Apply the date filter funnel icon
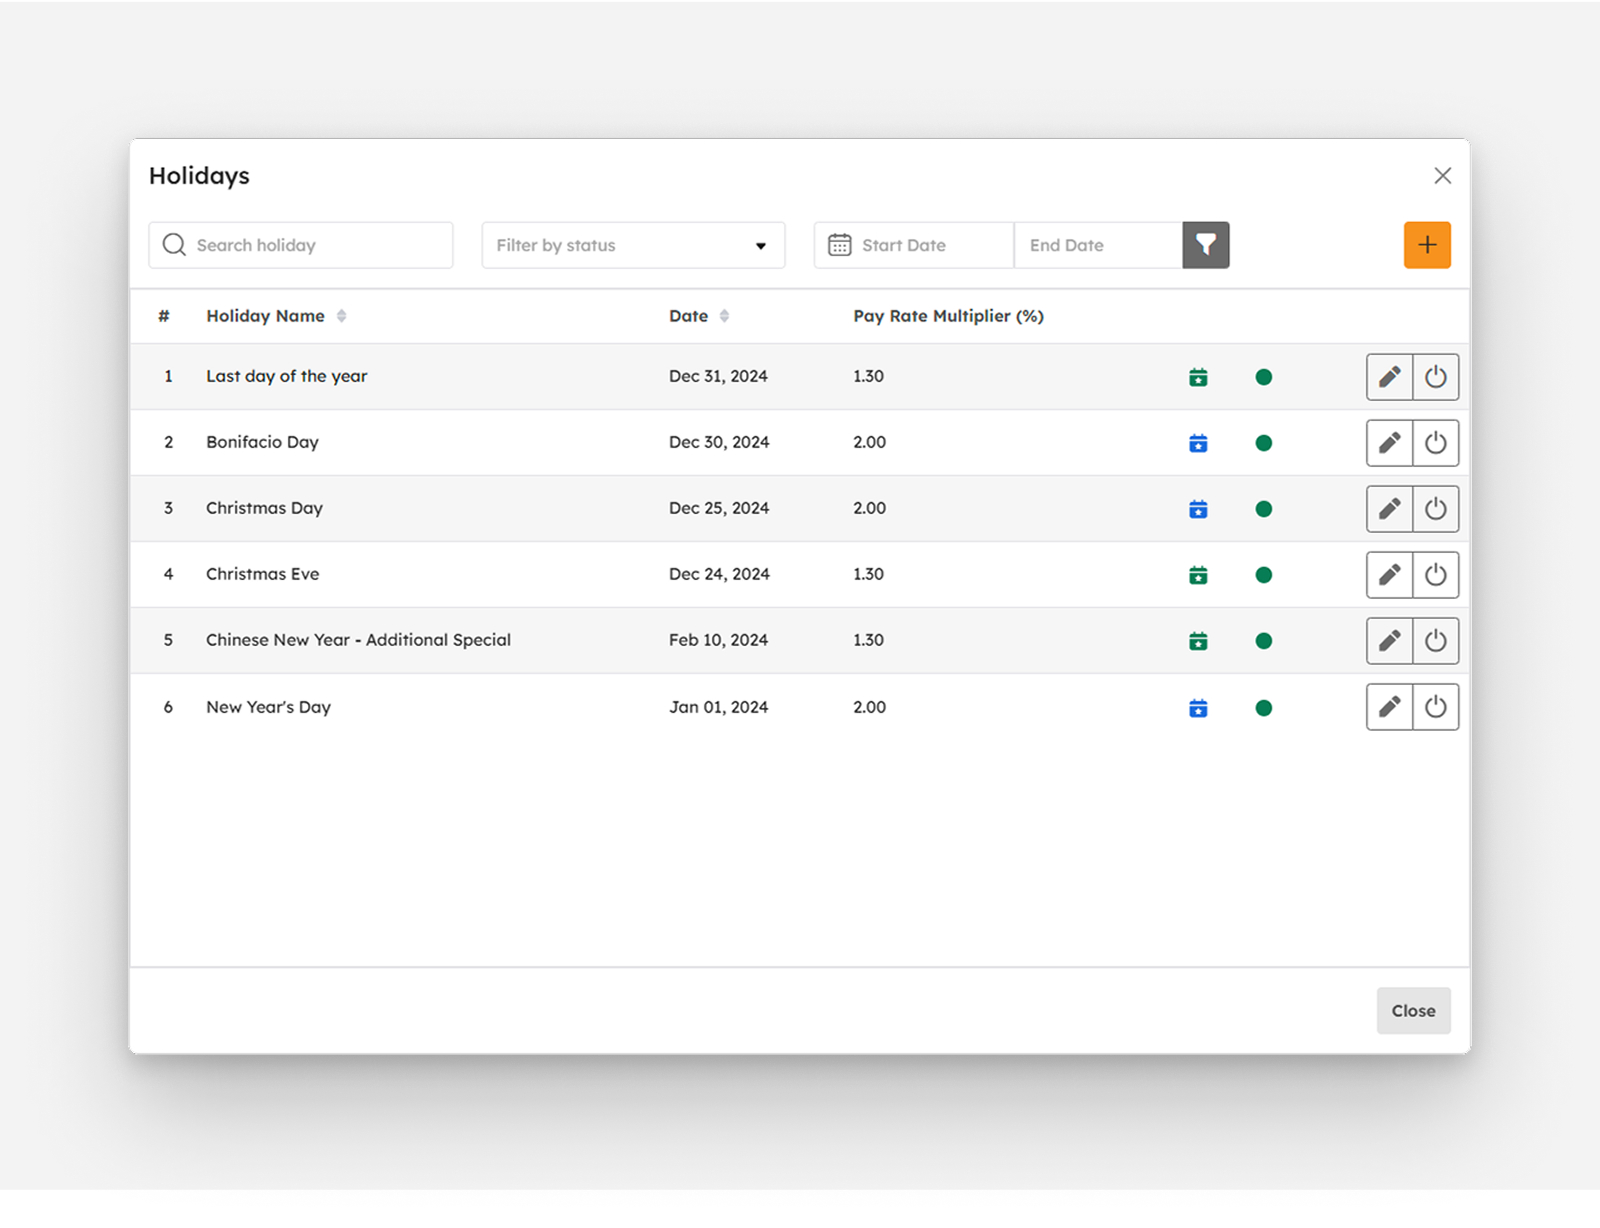 tap(1205, 245)
